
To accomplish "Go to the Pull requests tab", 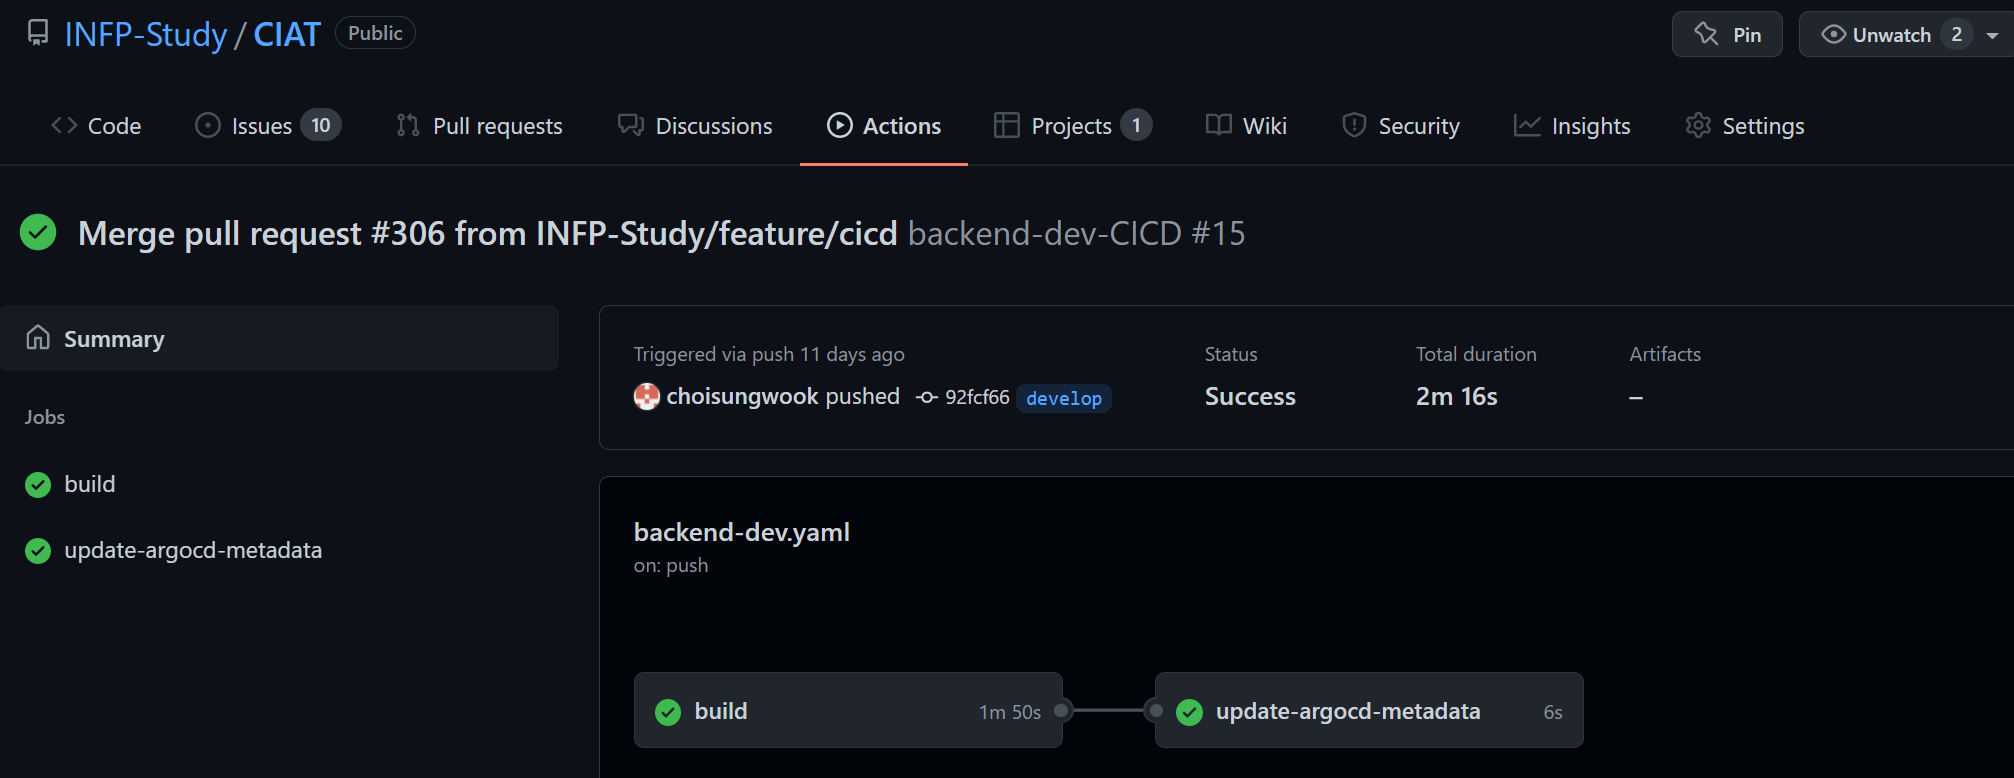I will click(x=479, y=126).
